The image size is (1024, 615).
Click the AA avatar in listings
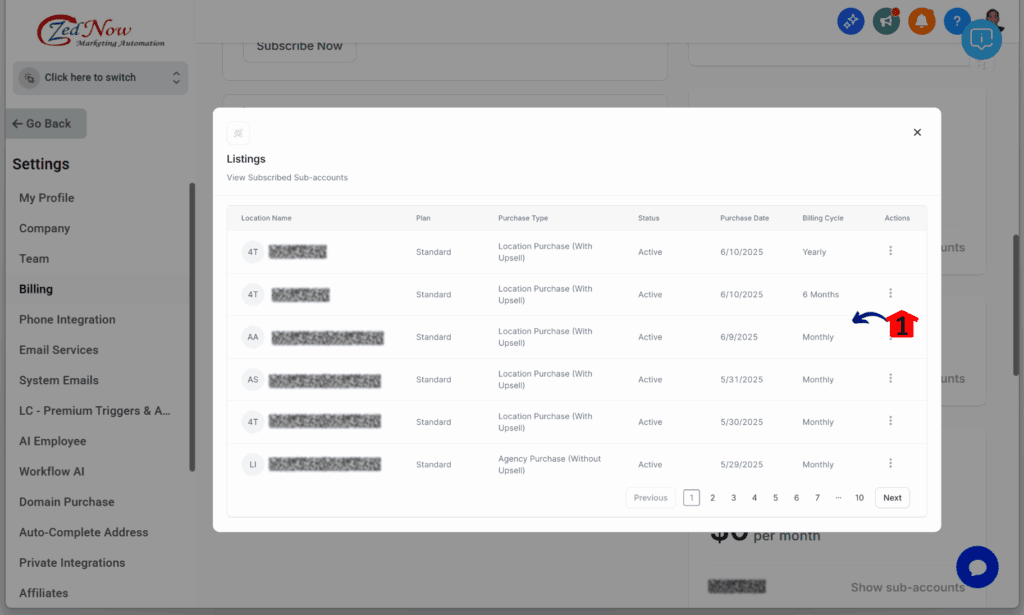pos(253,337)
